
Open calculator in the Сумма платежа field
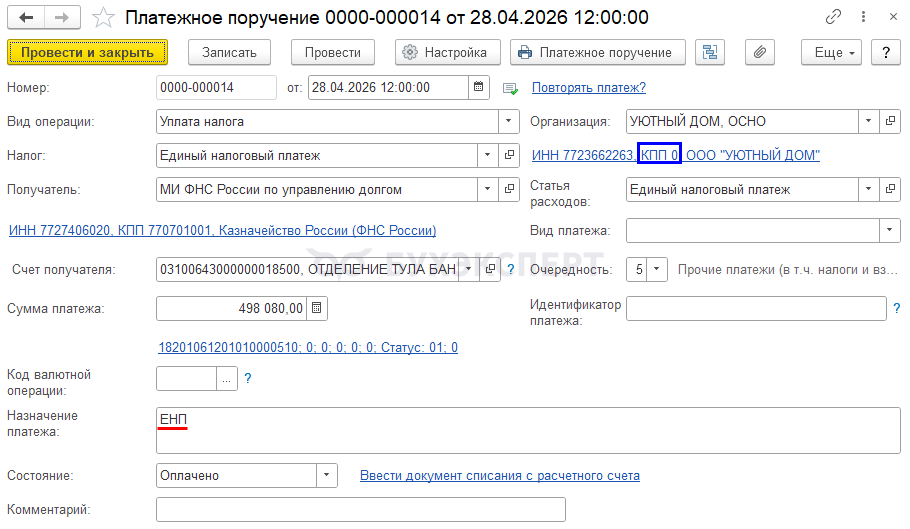316,308
